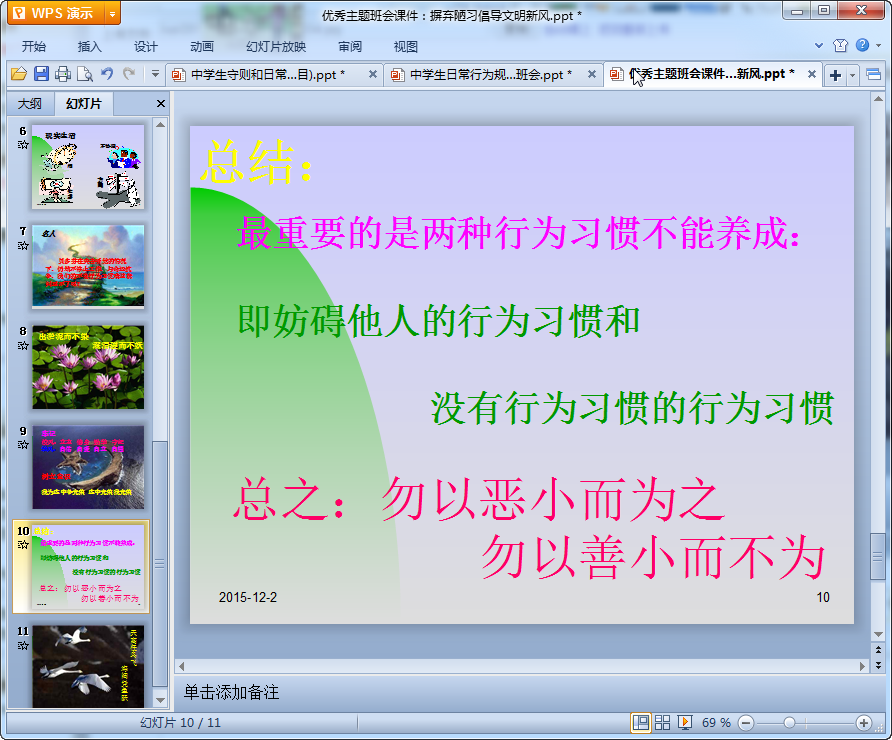
Task: Open the 审阅 ribbon tab
Action: coord(350,47)
